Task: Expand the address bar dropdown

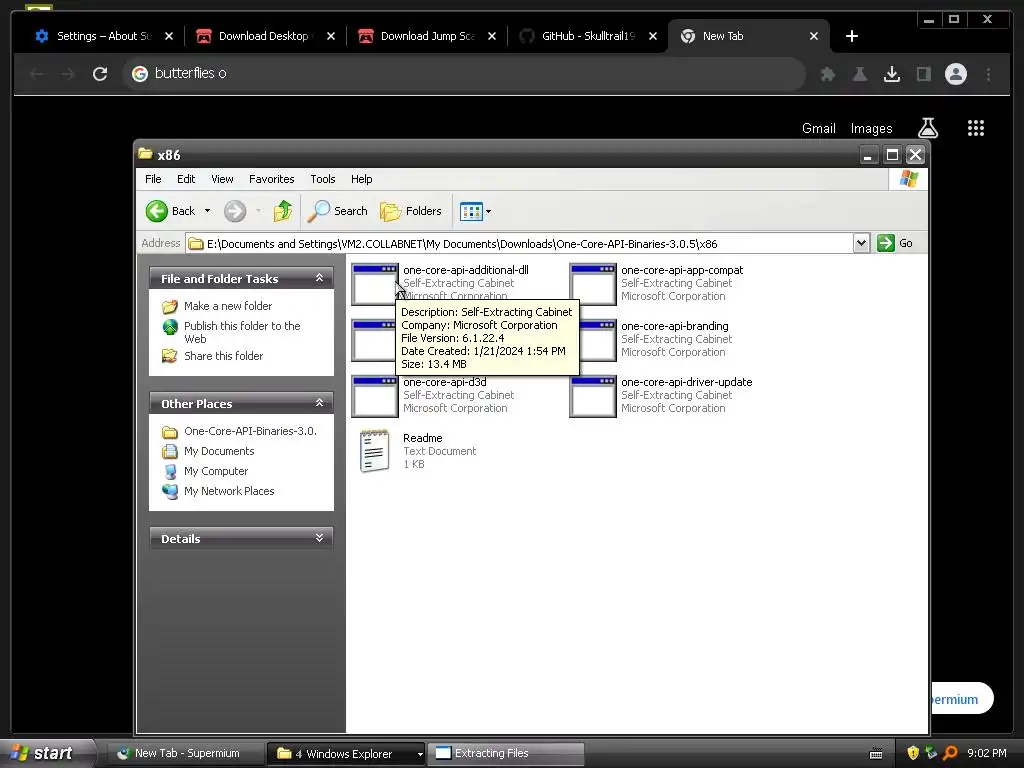Action: (861, 243)
